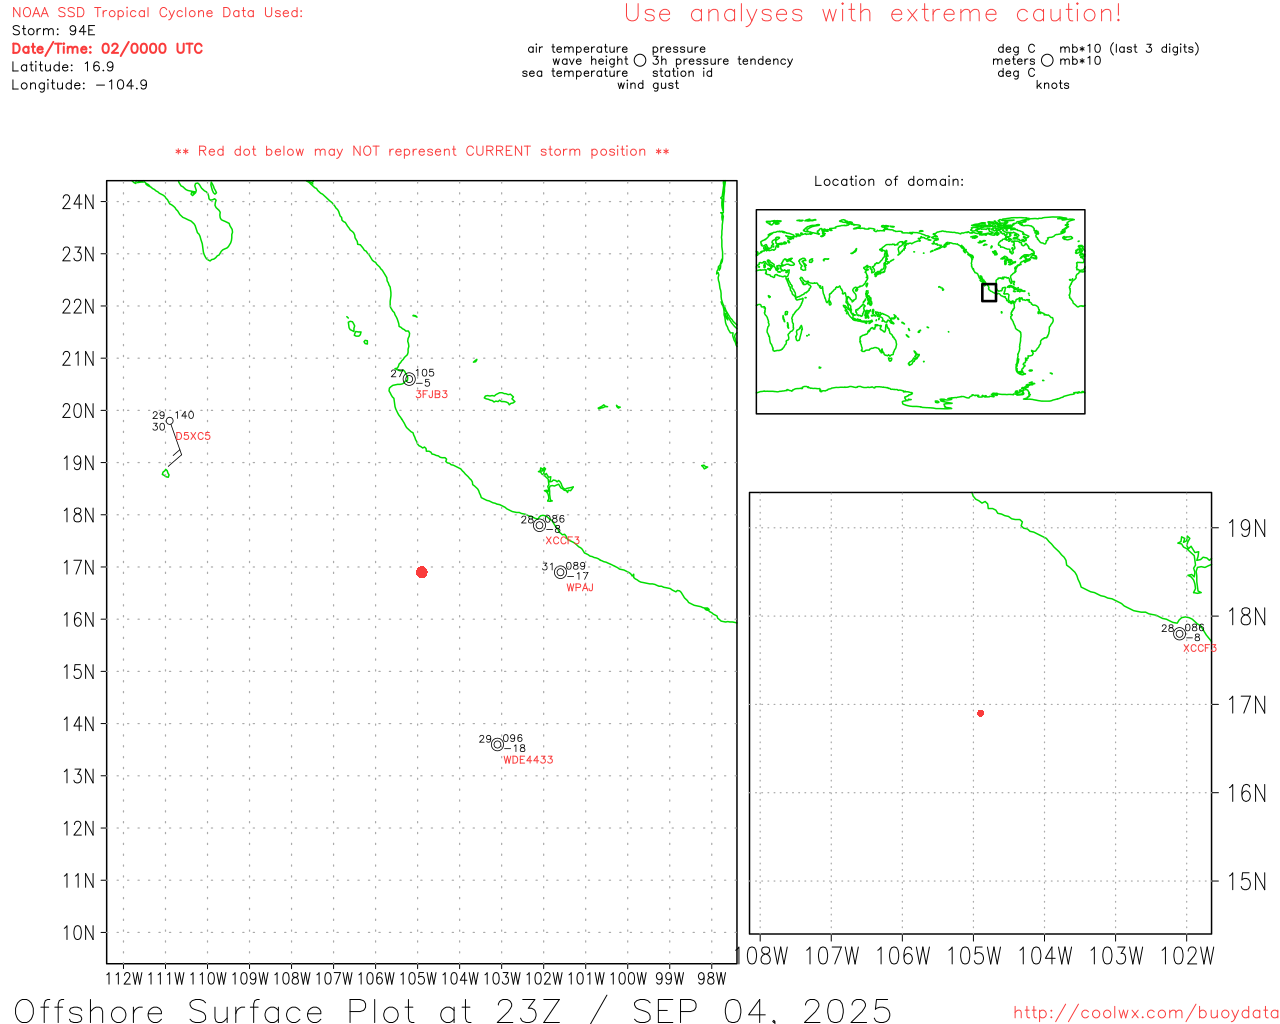
Task: Click the black domain box on world map
Action: click(x=989, y=292)
